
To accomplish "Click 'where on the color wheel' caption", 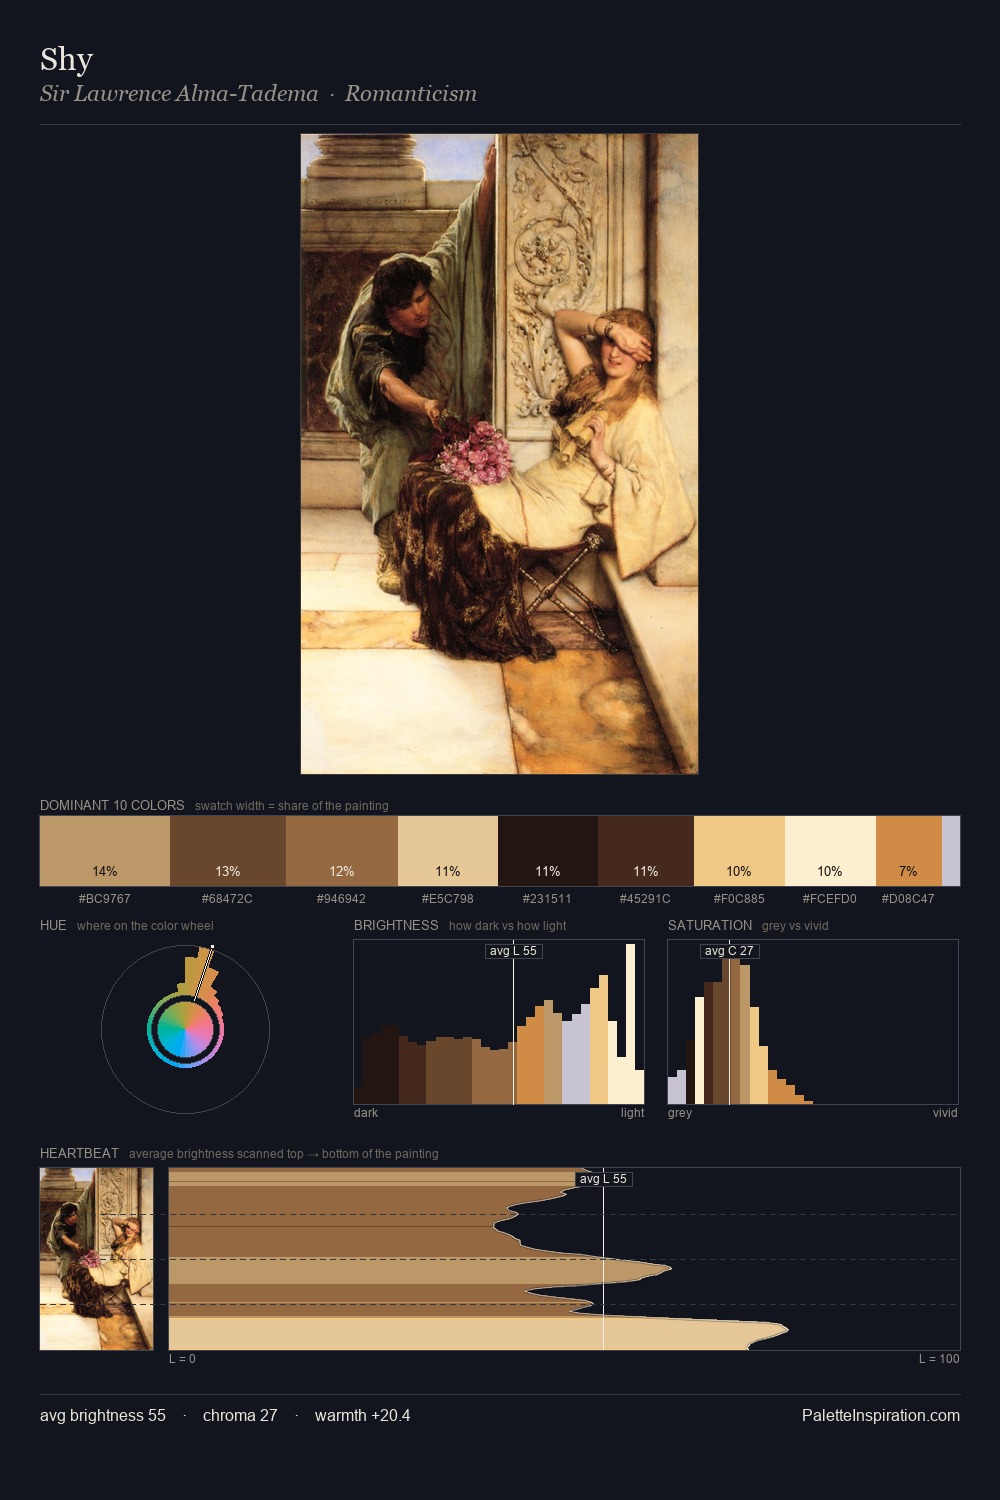I will 145,925.
